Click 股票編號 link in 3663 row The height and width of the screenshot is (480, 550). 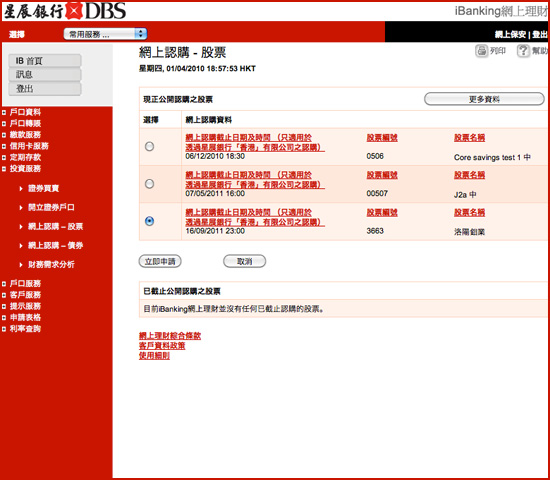(382, 212)
